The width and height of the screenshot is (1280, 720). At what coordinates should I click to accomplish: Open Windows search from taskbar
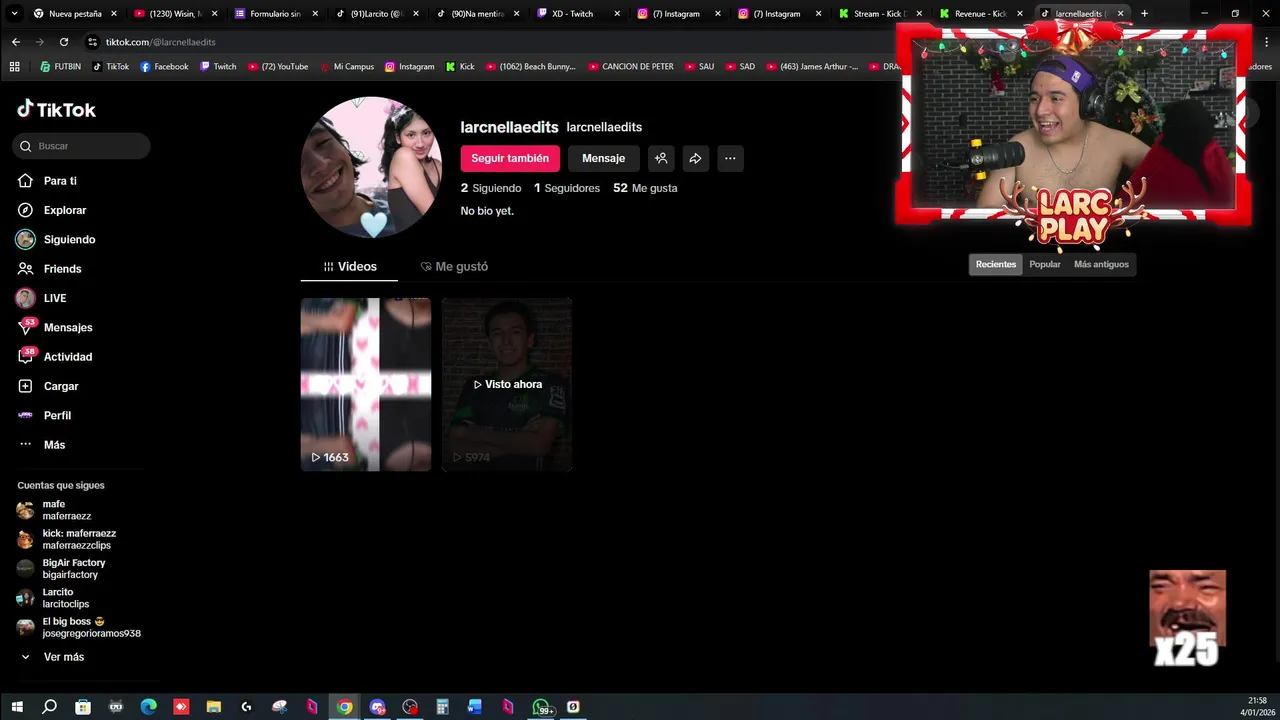[x=49, y=707]
